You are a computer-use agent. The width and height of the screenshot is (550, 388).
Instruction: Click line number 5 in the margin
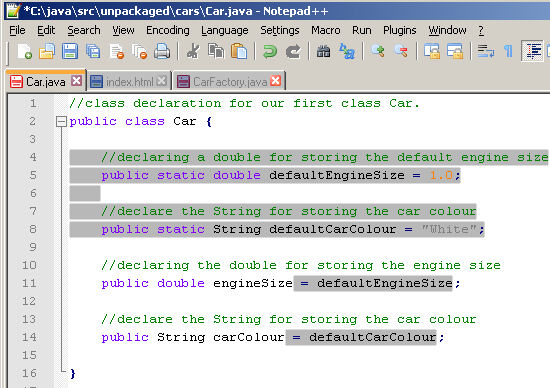coord(33,175)
